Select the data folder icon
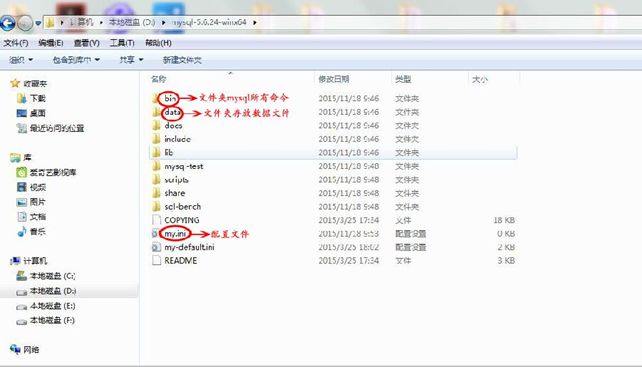The width and height of the screenshot is (642, 367). 156,112
